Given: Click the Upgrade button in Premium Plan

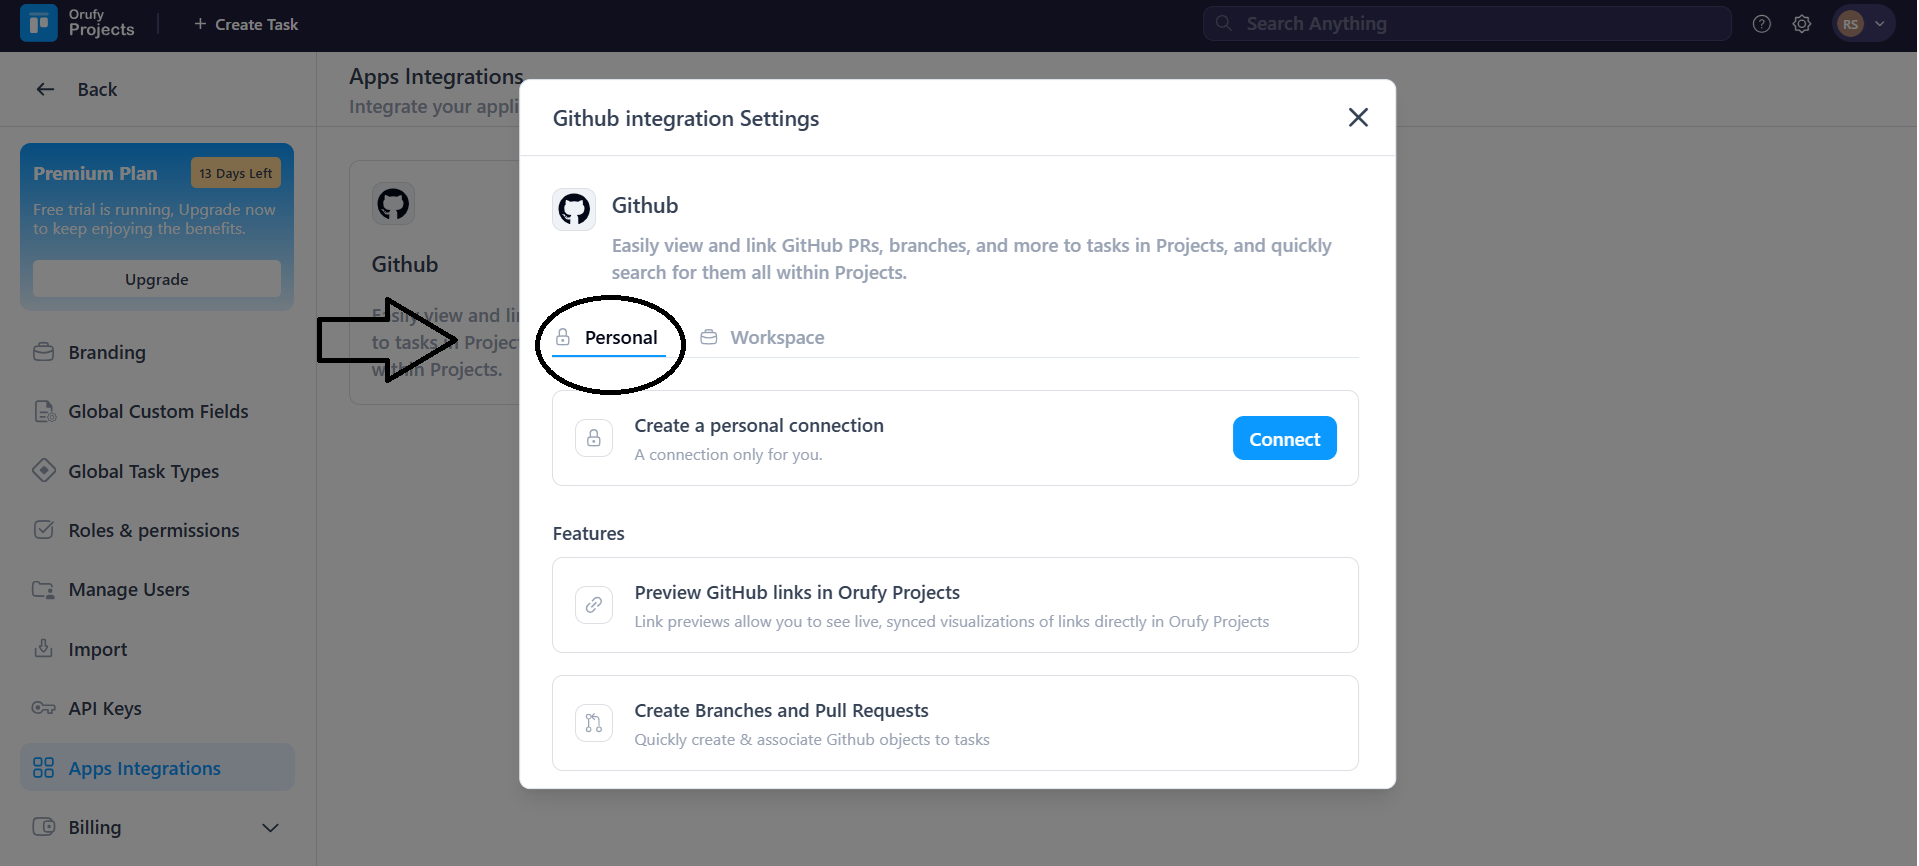Looking at the screenshot, I should click(x=157, y=279).
